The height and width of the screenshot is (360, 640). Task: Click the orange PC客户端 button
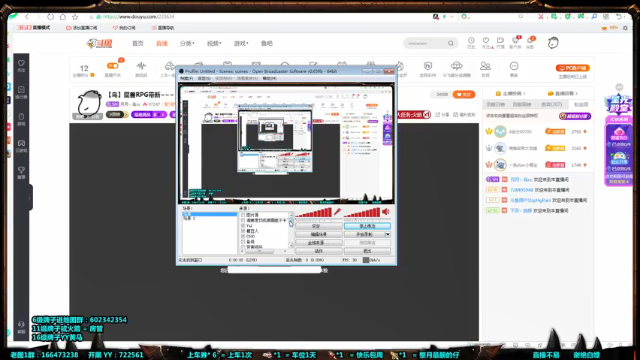pyautogui.click(x=572, y=68)
